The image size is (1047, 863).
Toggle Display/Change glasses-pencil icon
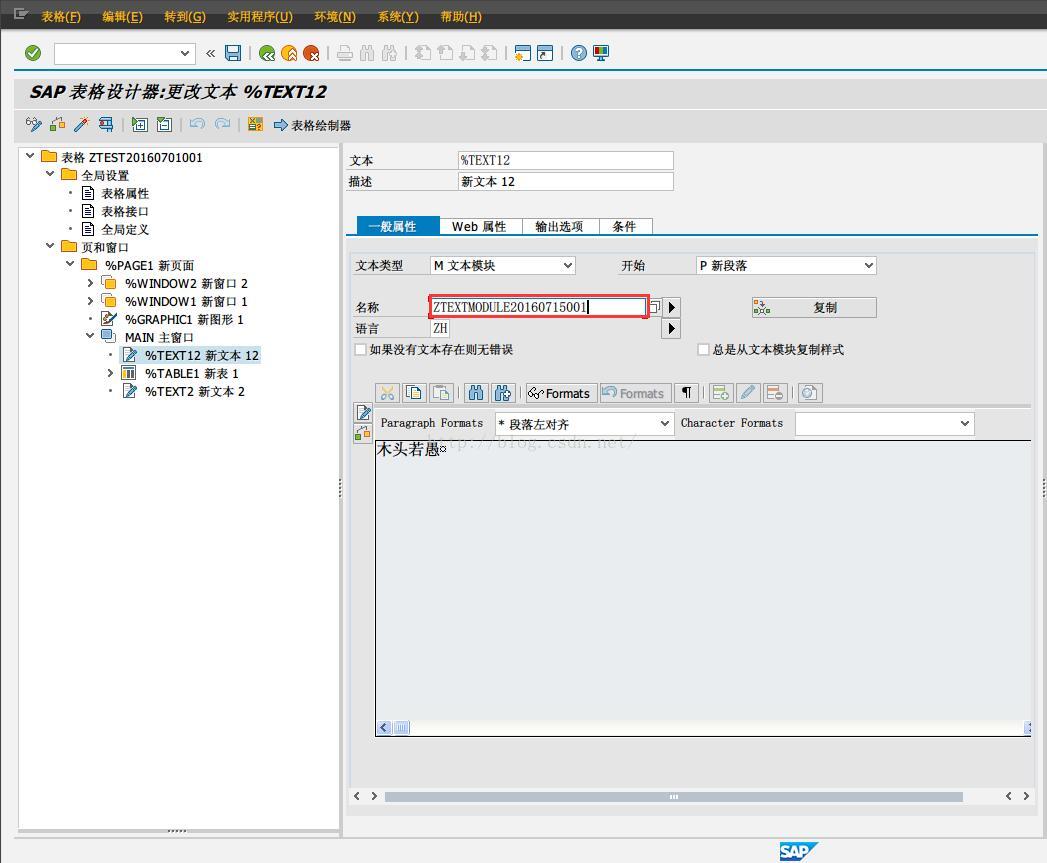click(x=33, y=124)
